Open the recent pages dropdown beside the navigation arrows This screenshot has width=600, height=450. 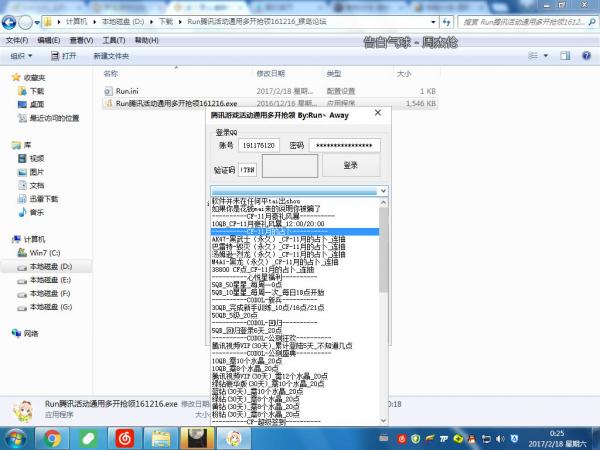tap(37, 23)
